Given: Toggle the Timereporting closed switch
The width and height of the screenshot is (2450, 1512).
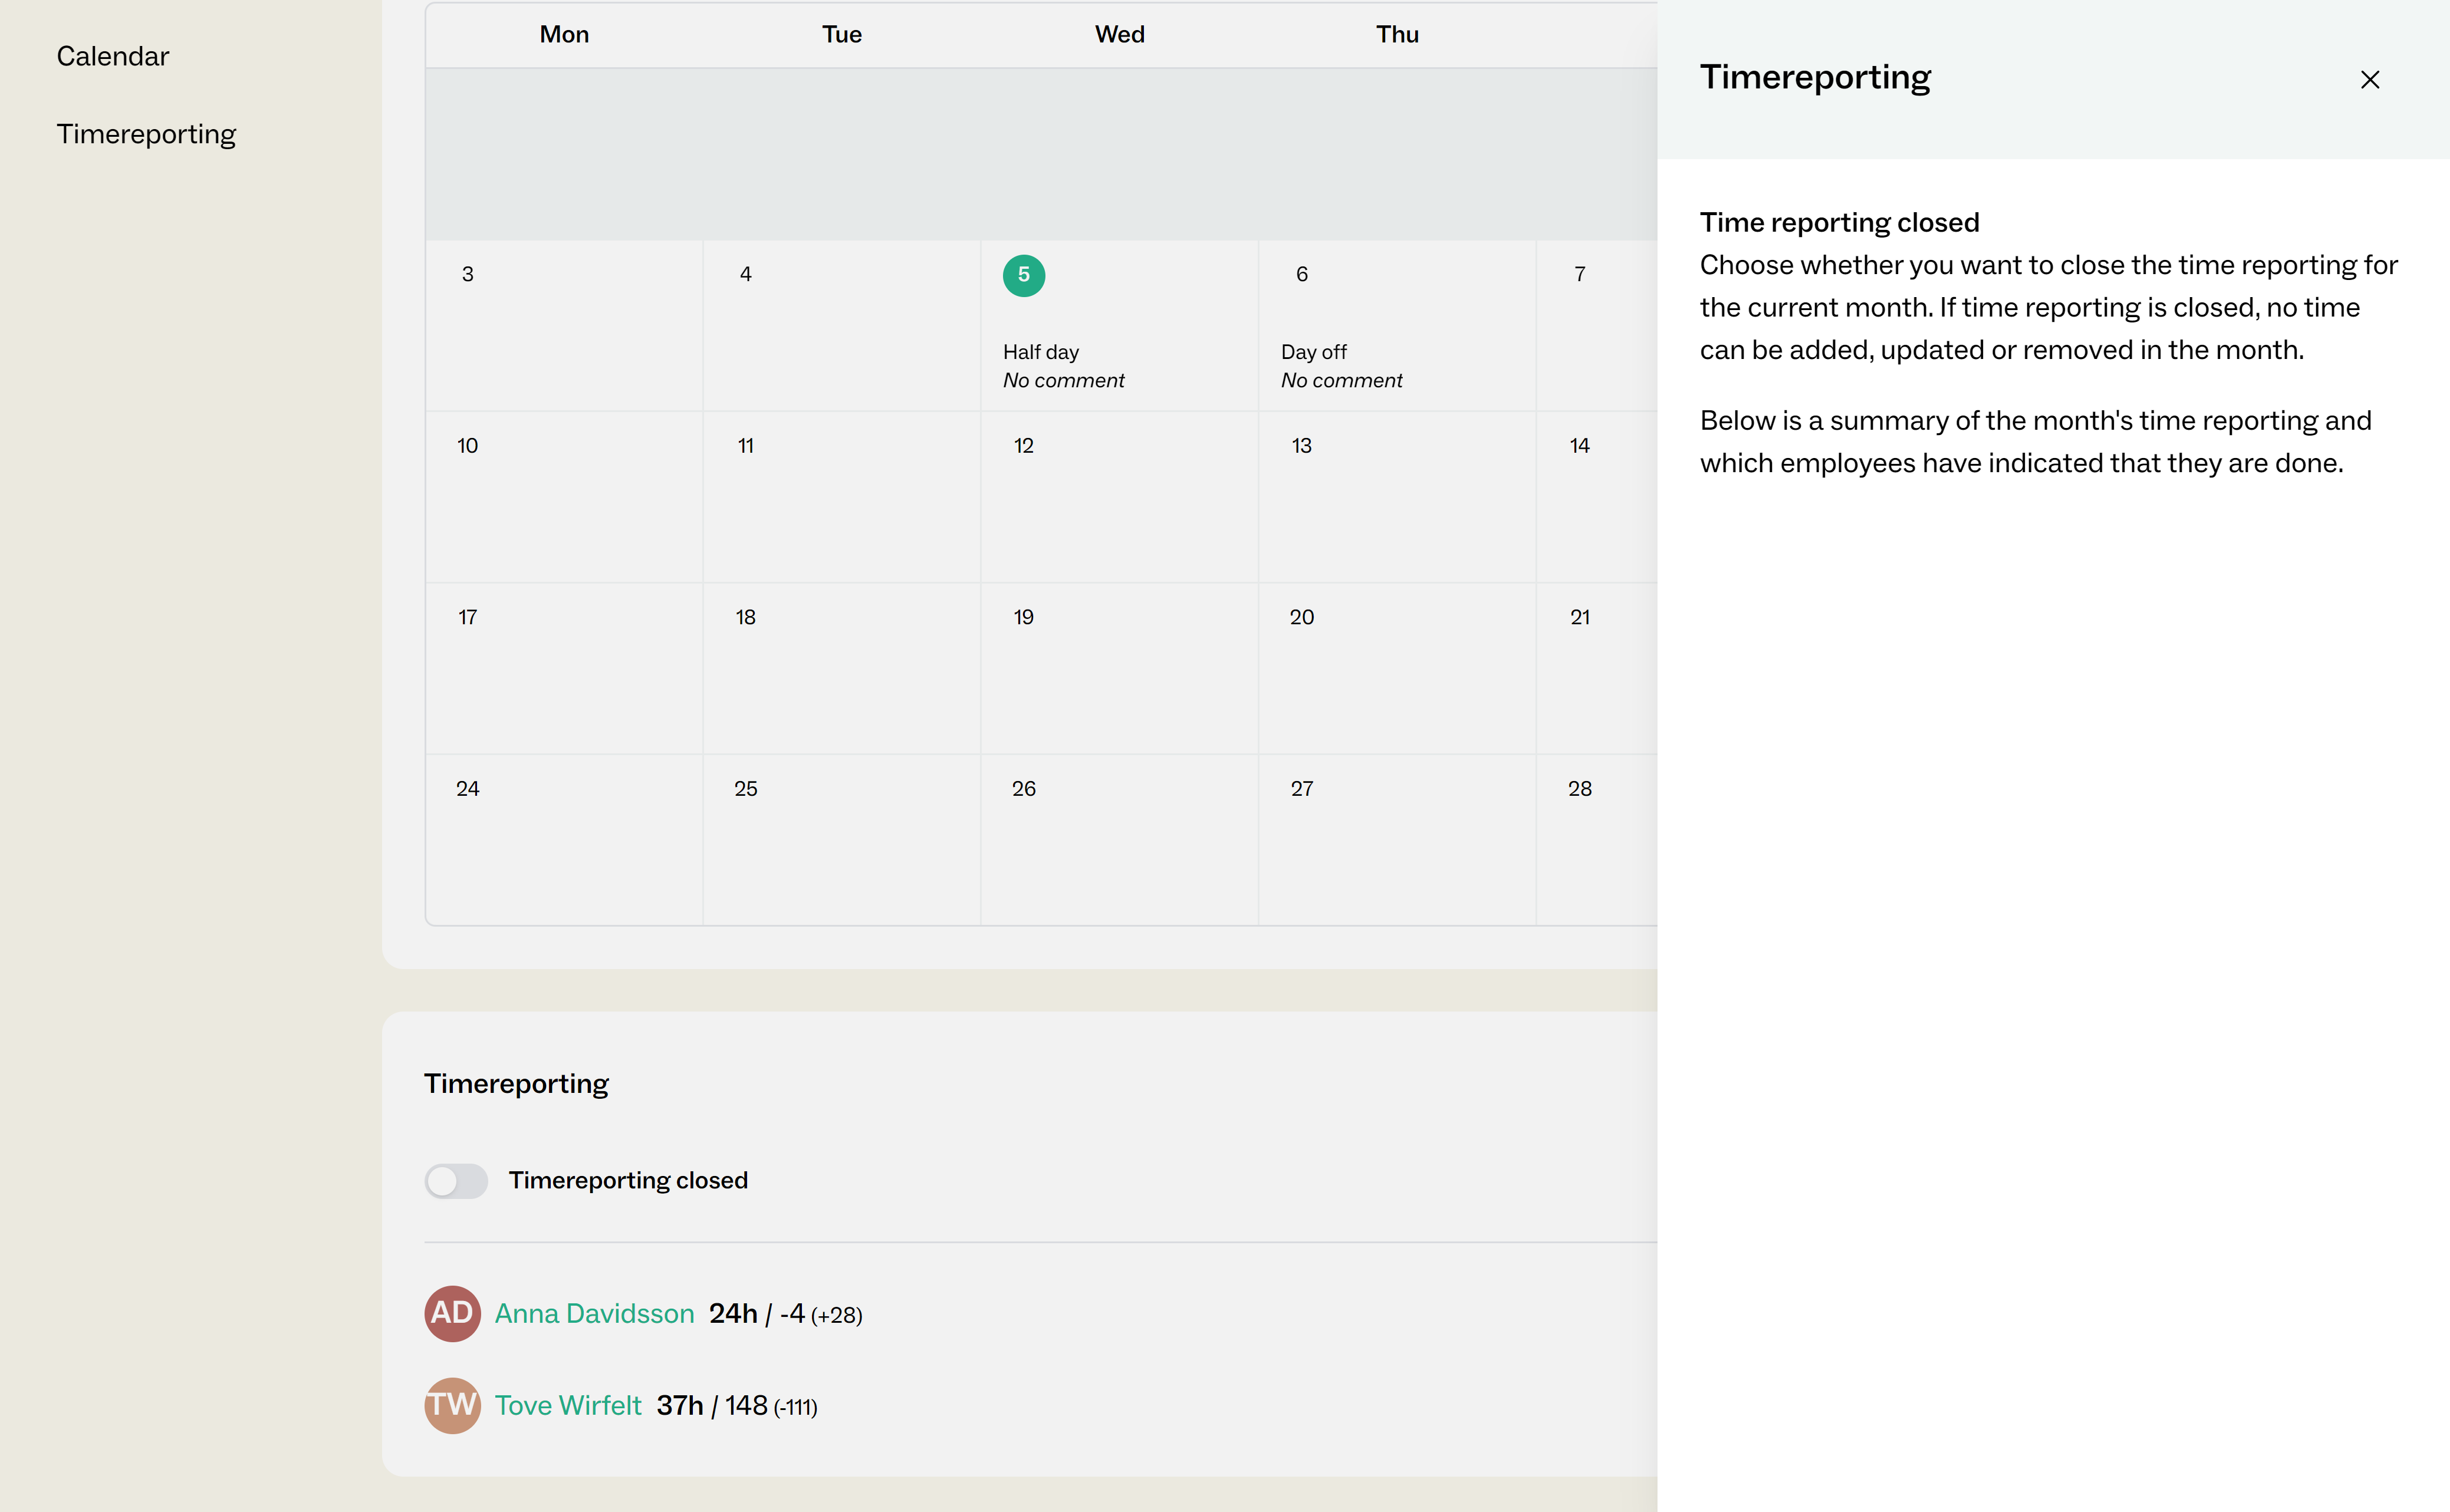Looking at the screenshot, I should pyautogui.click(x=456, y=1181).
